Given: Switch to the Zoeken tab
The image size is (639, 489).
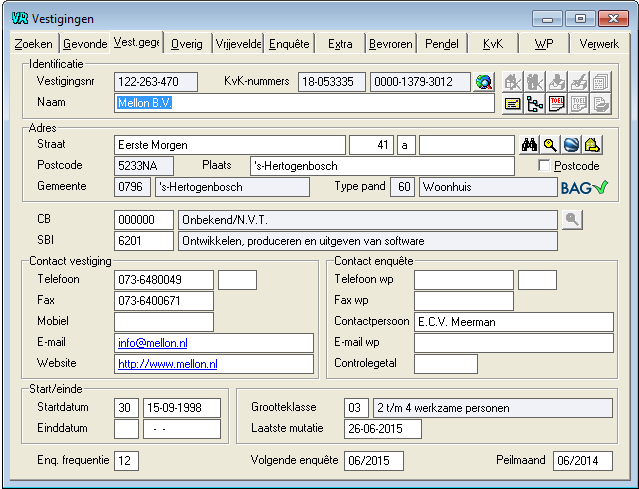Looking at the screenshot, I should (33, 44).
